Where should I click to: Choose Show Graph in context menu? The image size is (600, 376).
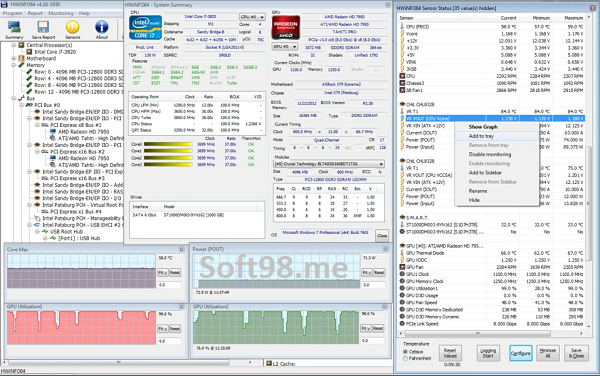point(483,127)
